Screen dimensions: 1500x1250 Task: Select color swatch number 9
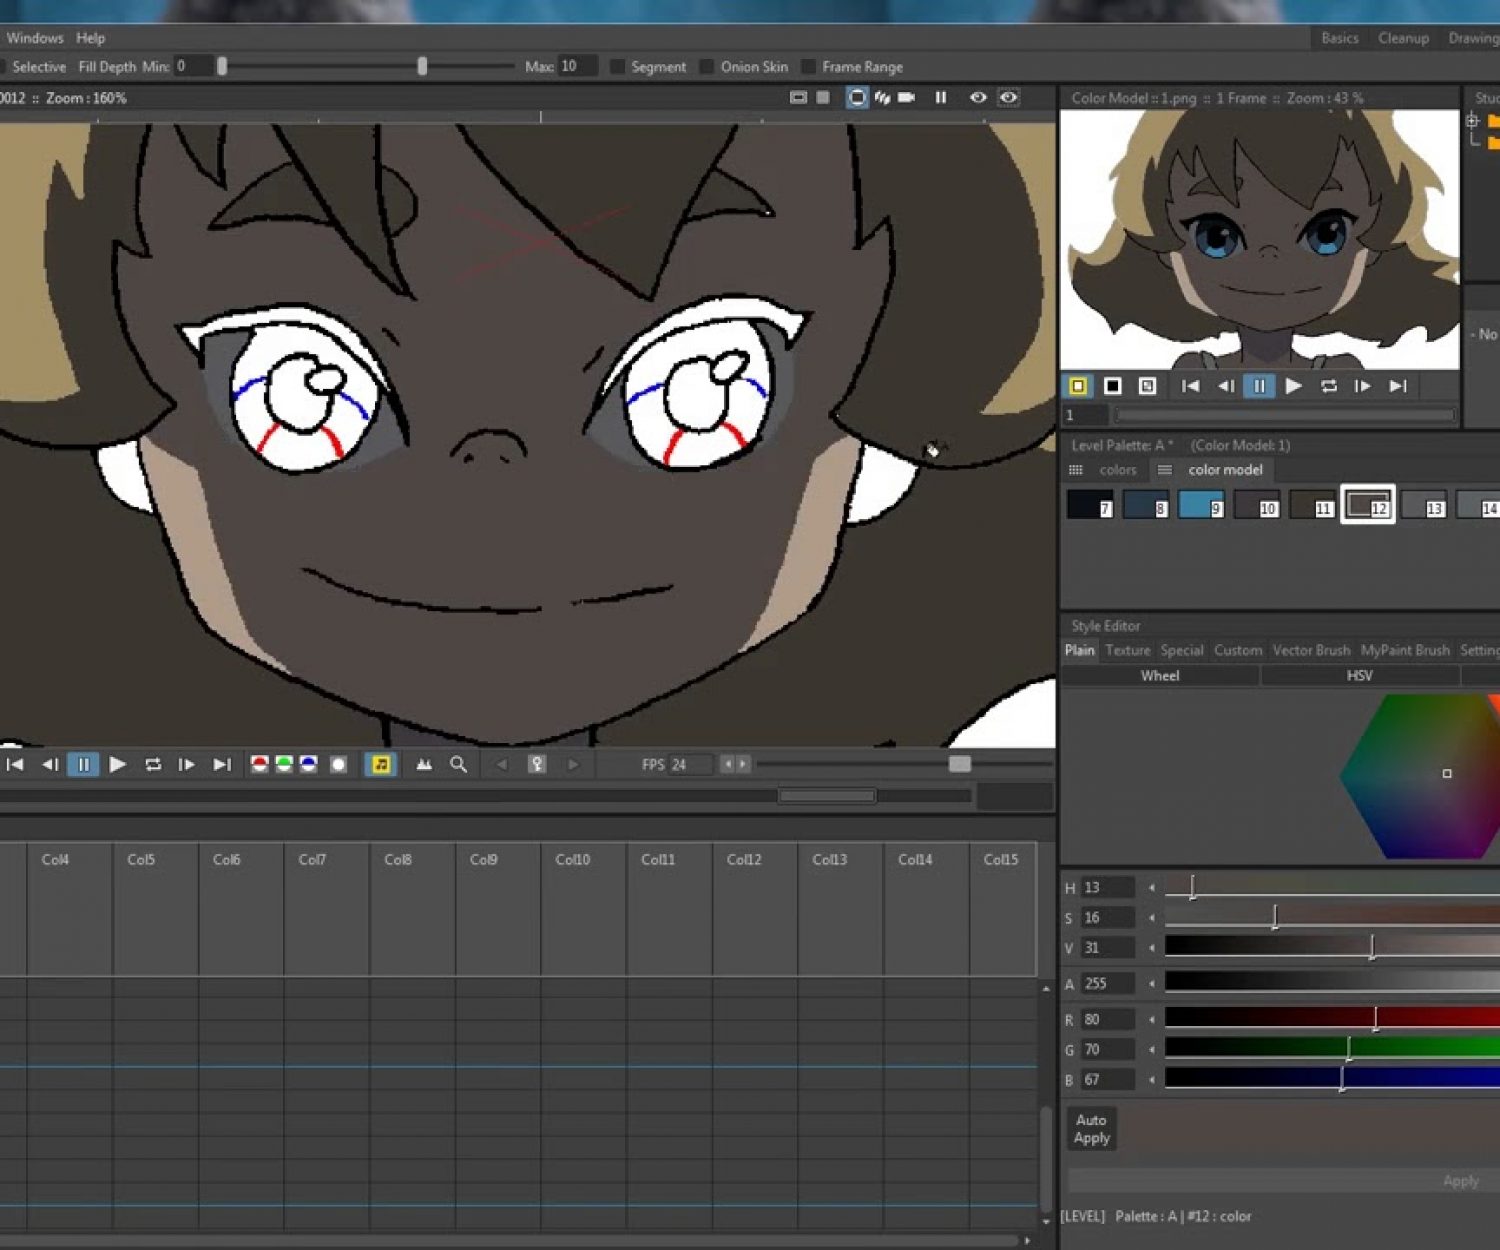point(1201,505)
